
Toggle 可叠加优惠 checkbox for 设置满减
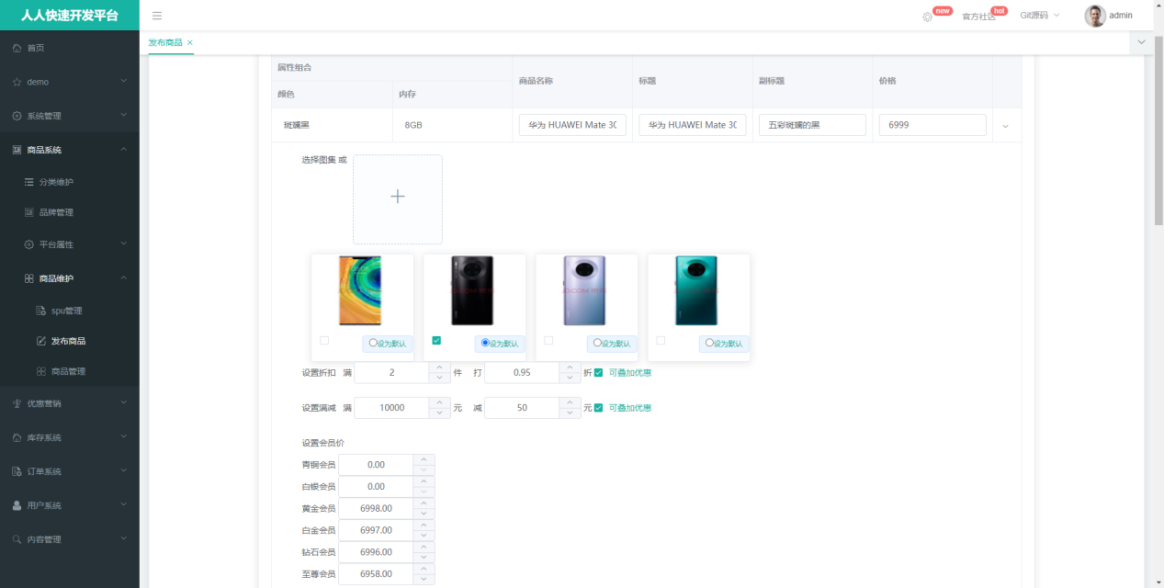click(x=598, y=407)
